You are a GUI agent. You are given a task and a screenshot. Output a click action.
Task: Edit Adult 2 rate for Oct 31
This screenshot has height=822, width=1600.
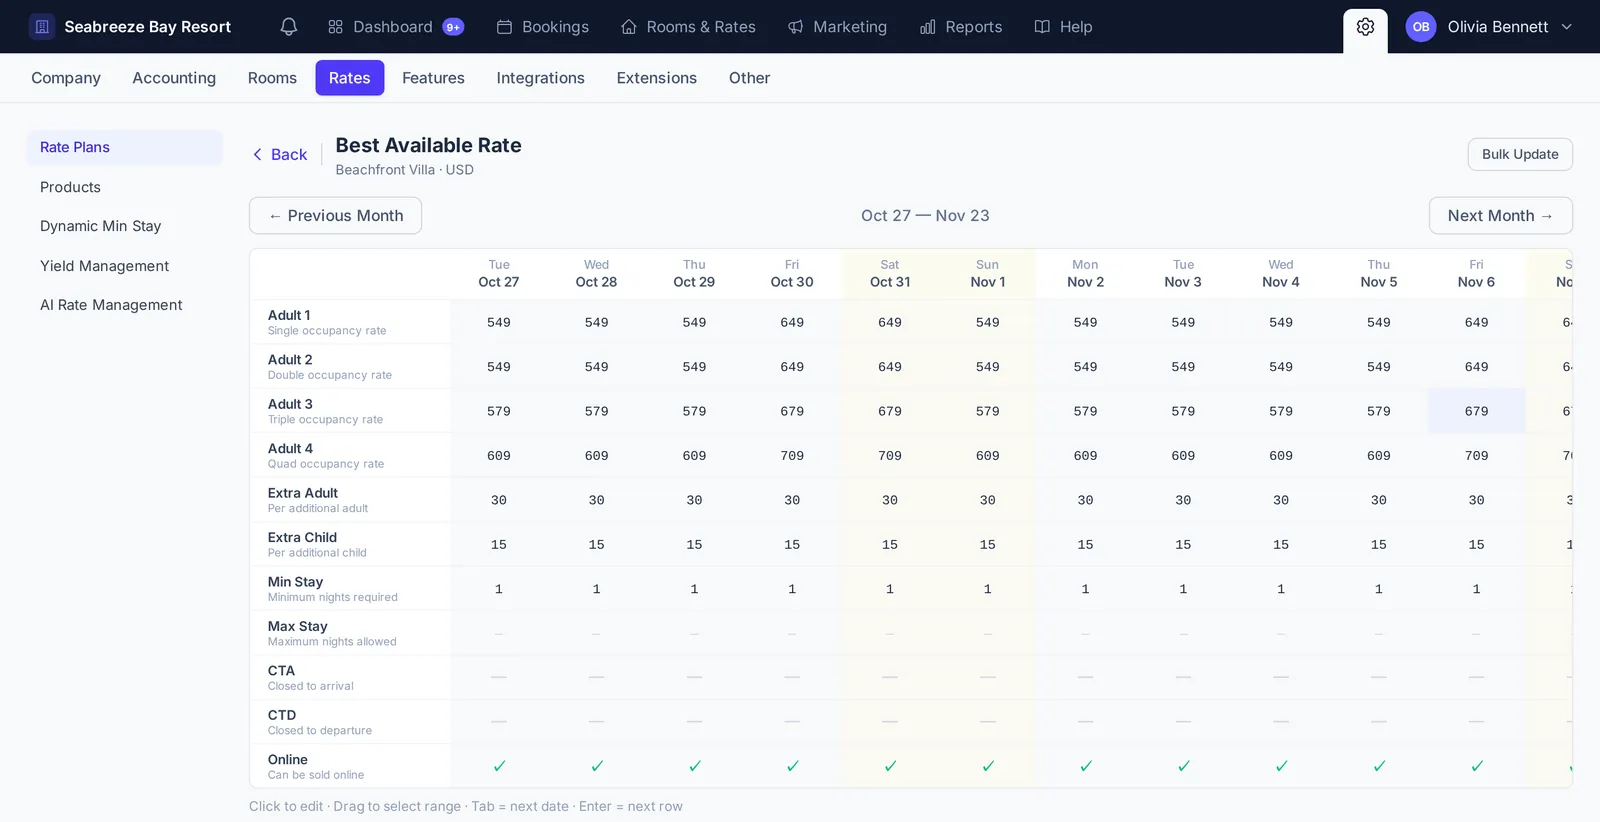(890, 367)
